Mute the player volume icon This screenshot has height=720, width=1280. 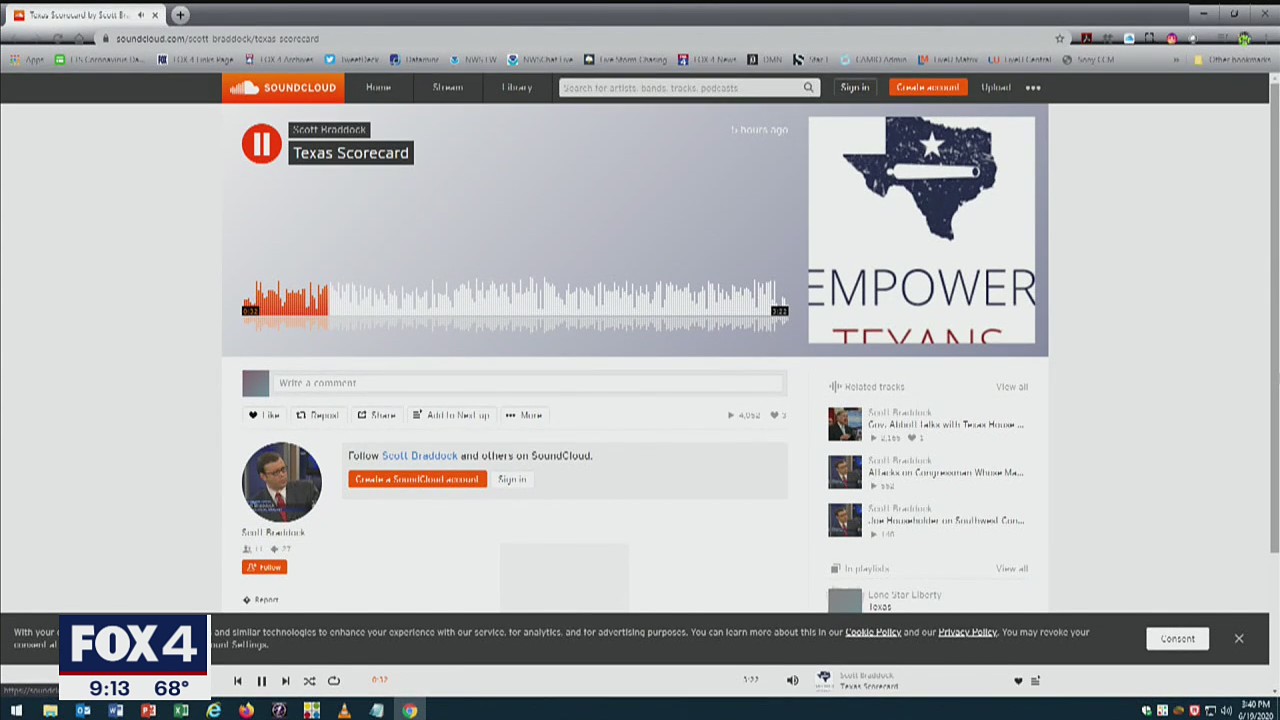[x=792, y=681]
